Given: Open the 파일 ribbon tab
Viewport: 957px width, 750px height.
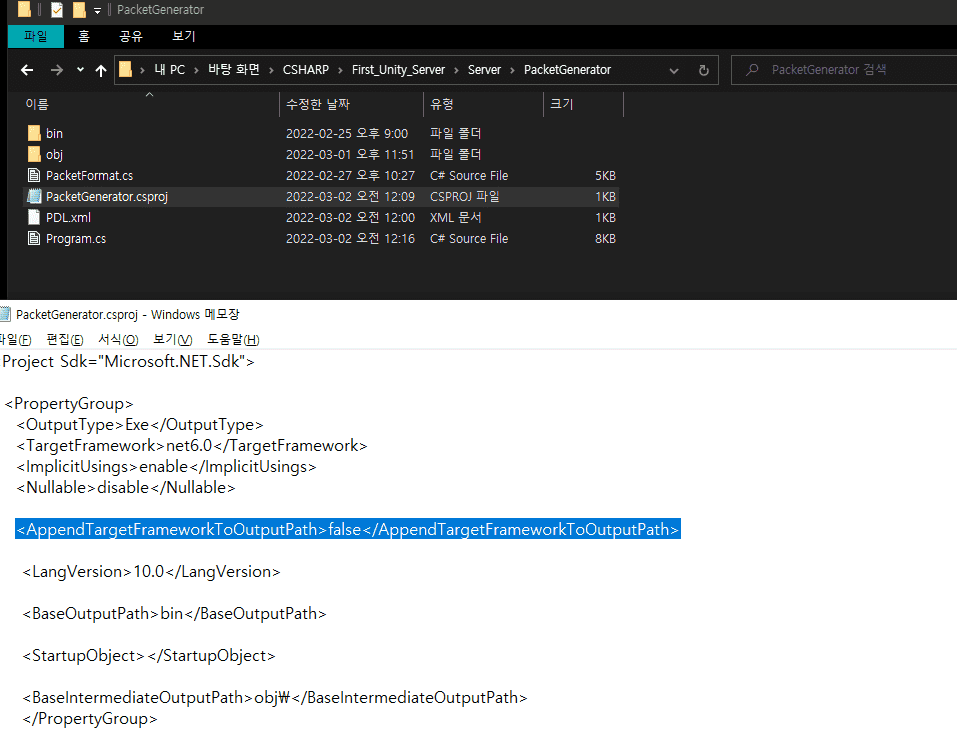Looking at the screenshot, I should point(35,36).
